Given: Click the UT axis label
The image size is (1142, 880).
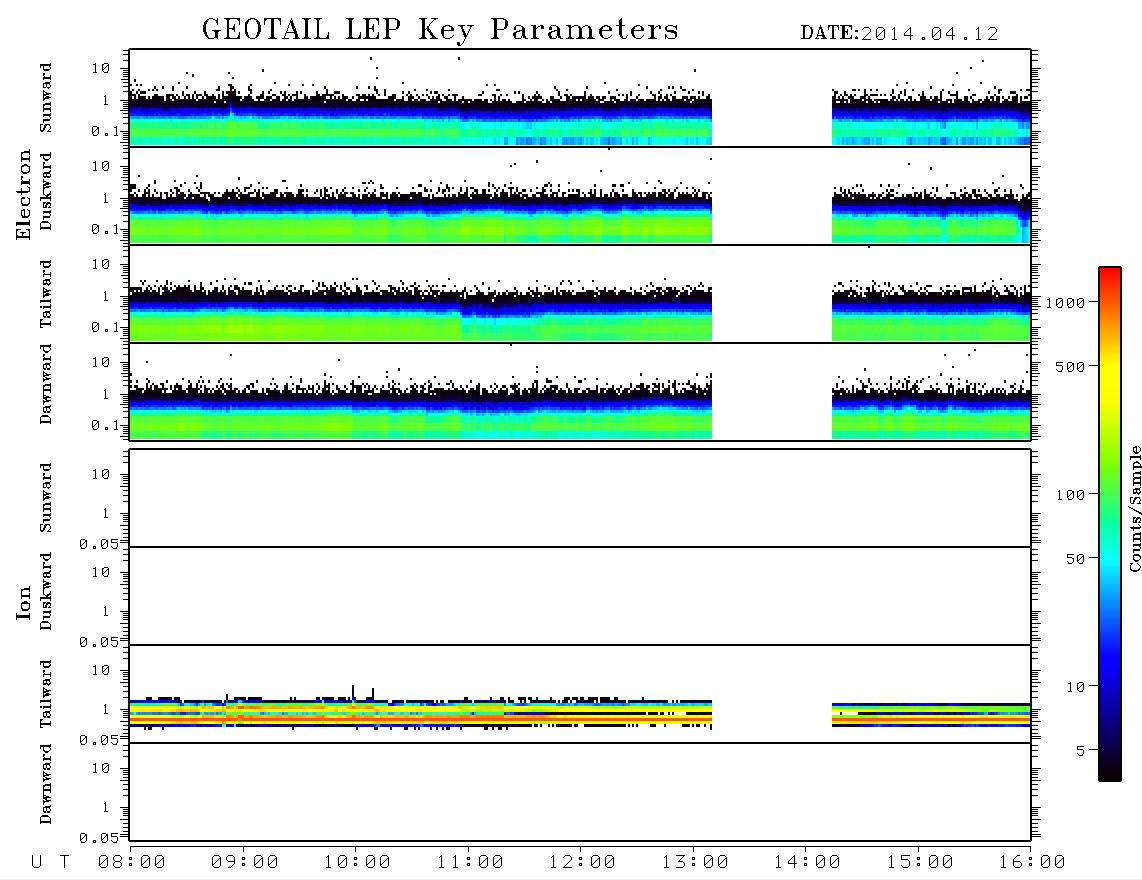Looking at the screenshot, I should [51, 863].
